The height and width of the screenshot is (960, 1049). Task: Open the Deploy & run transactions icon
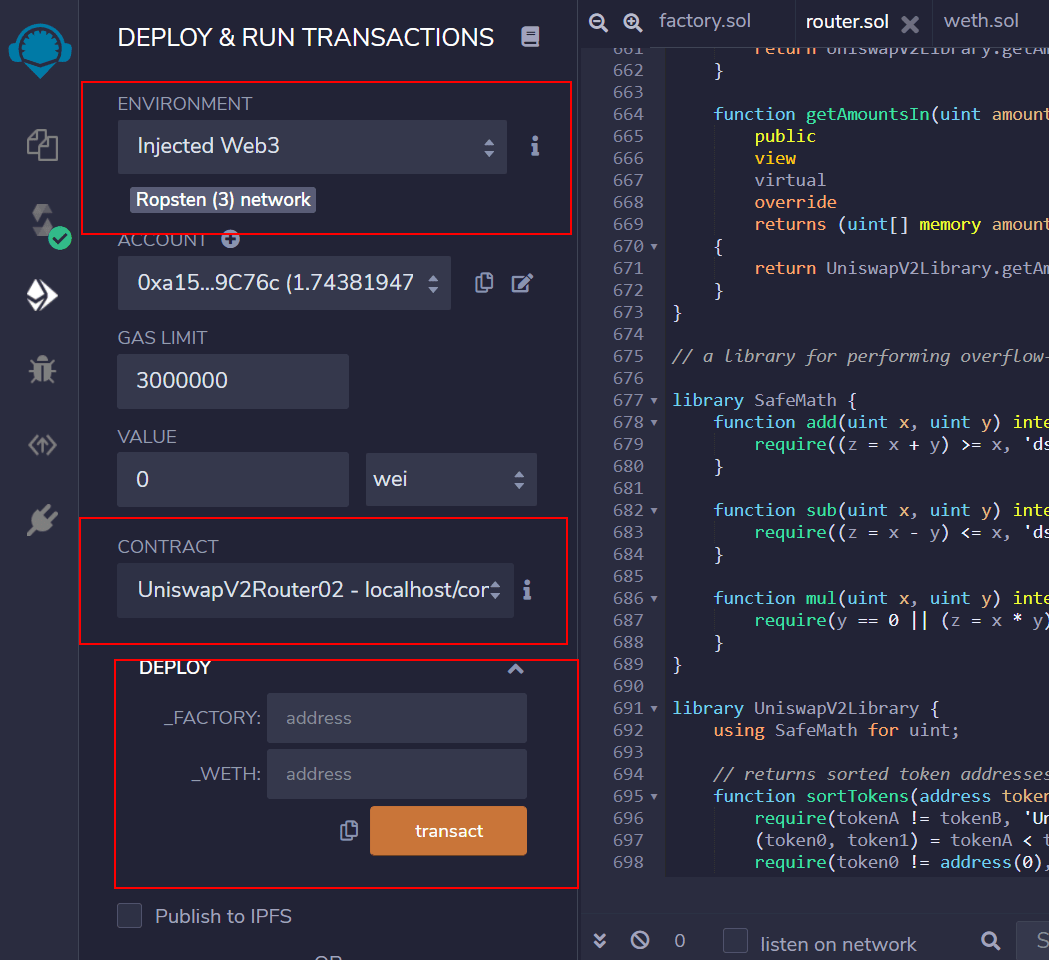click(x=42, y=295)
